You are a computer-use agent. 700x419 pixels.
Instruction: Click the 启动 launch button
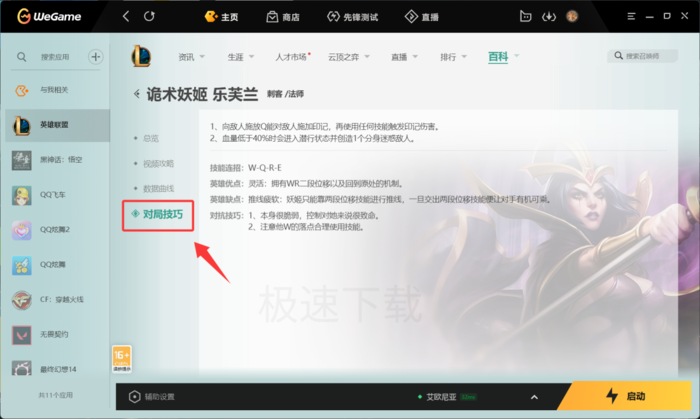626,396
